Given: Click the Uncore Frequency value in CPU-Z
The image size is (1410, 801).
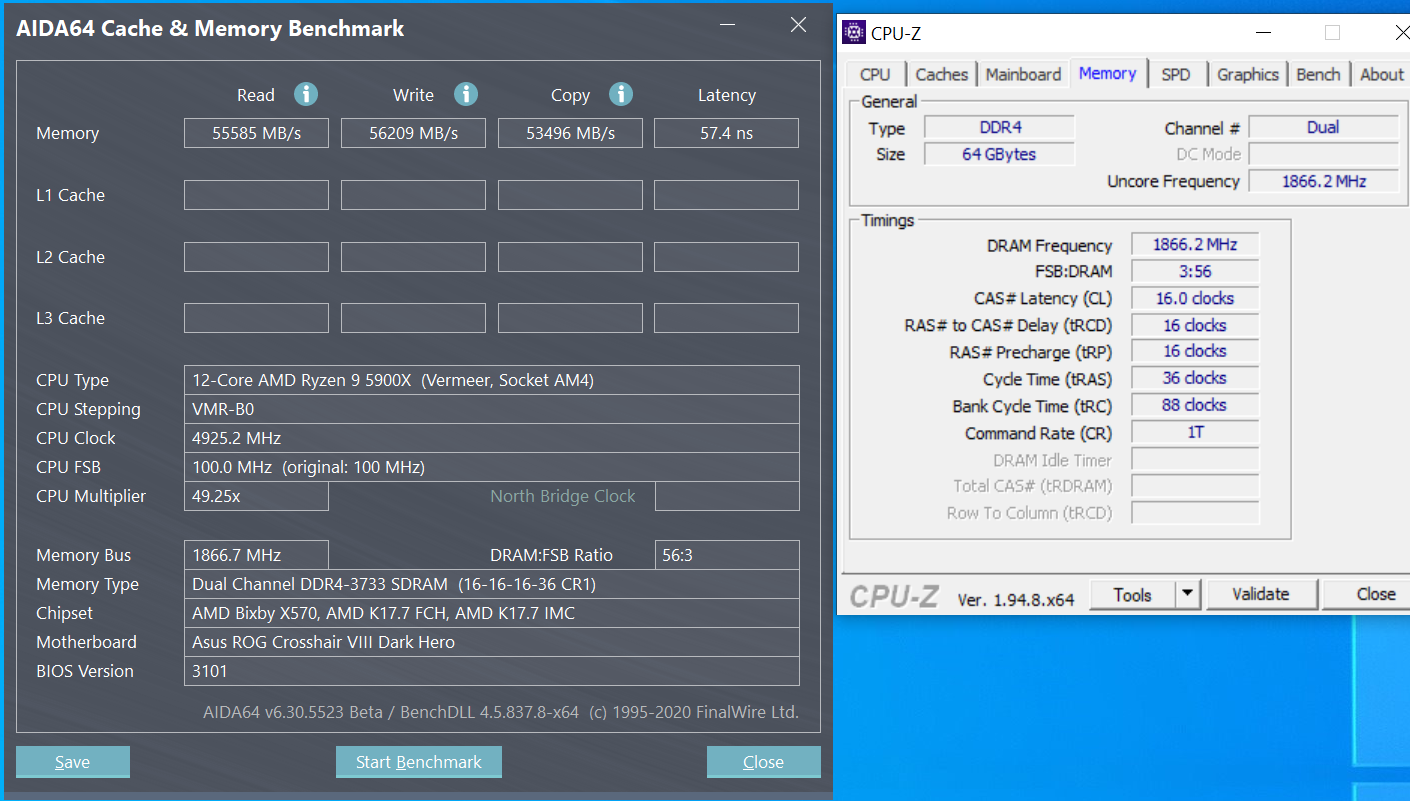Looking at the screenshot, I should 1323,181.
